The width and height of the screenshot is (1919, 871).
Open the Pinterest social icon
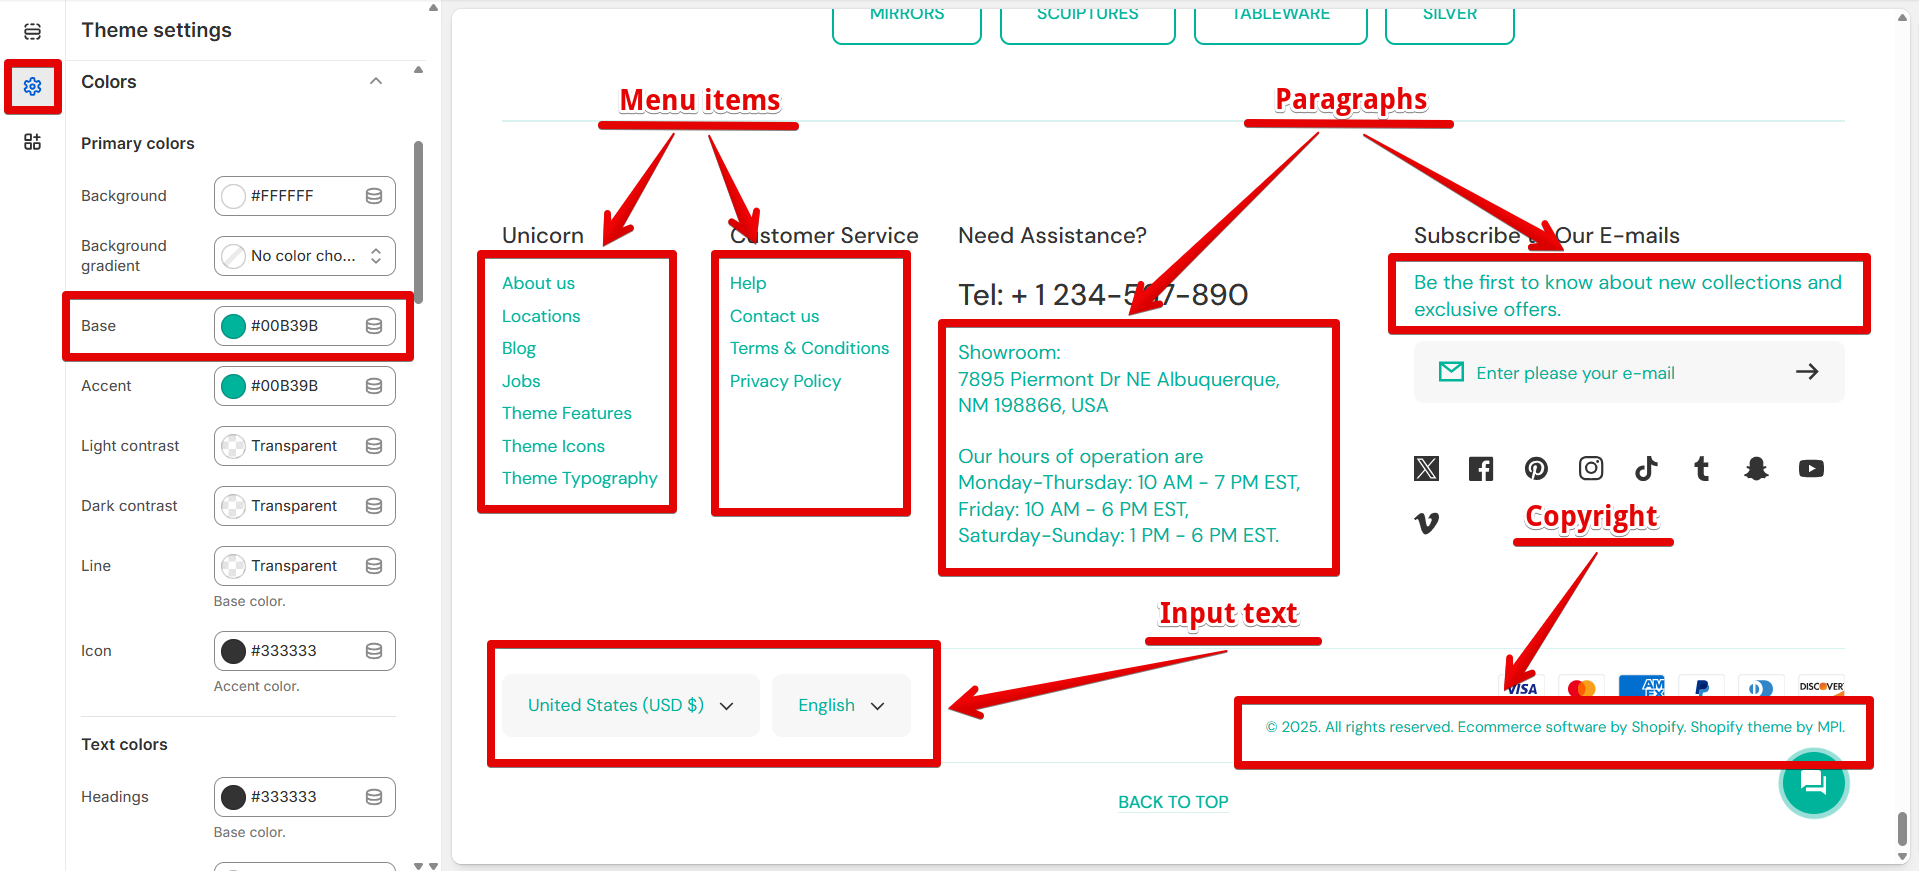coord(1536,468)
